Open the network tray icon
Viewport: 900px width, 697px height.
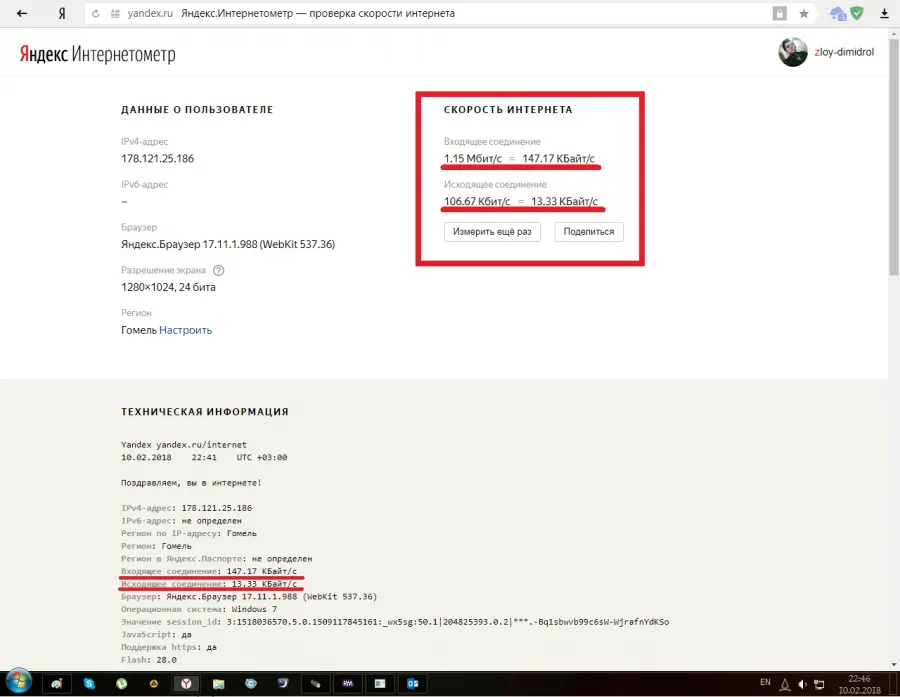pos(819,684)
